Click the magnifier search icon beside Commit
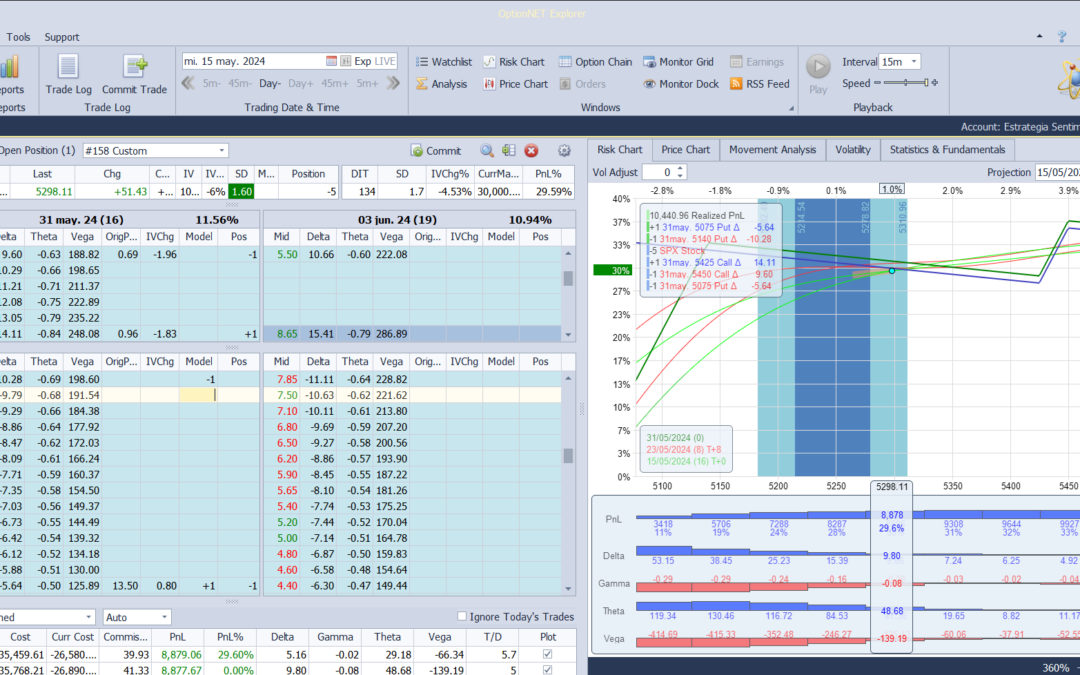The height and width of the screenshot is (675, 1080). point(487,151)
